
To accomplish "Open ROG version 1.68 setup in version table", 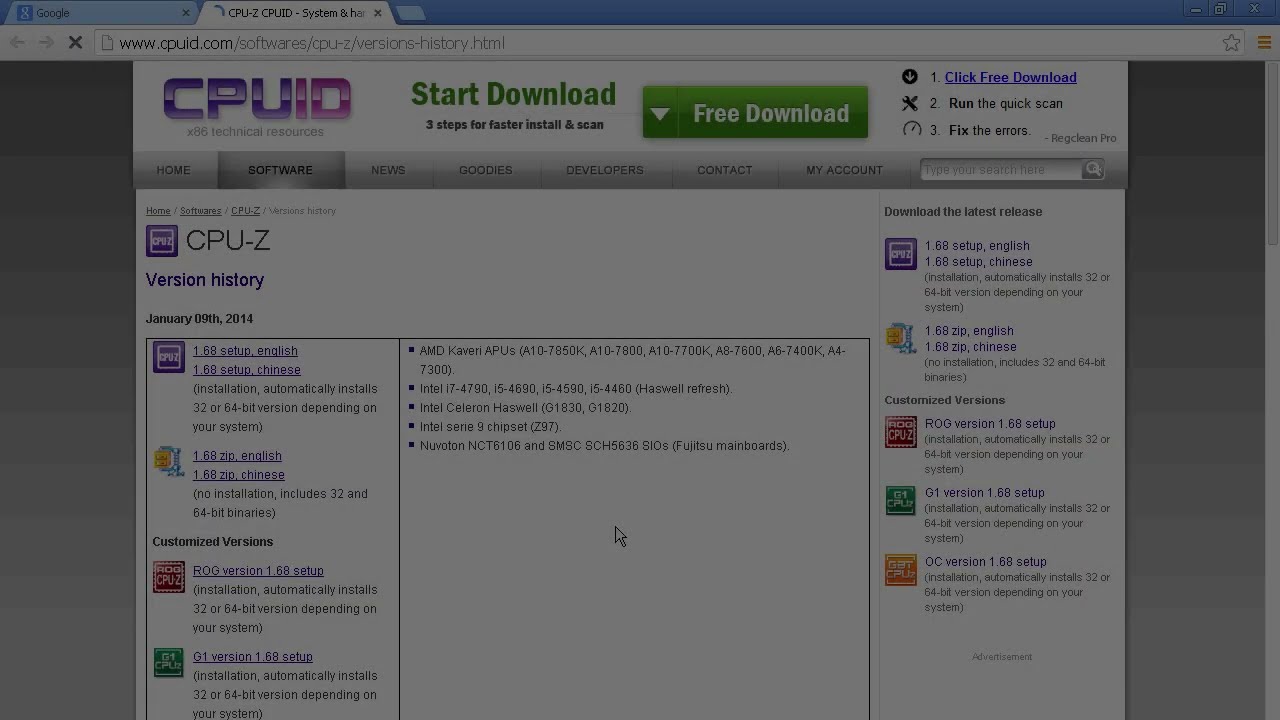I will click(258, 571).
